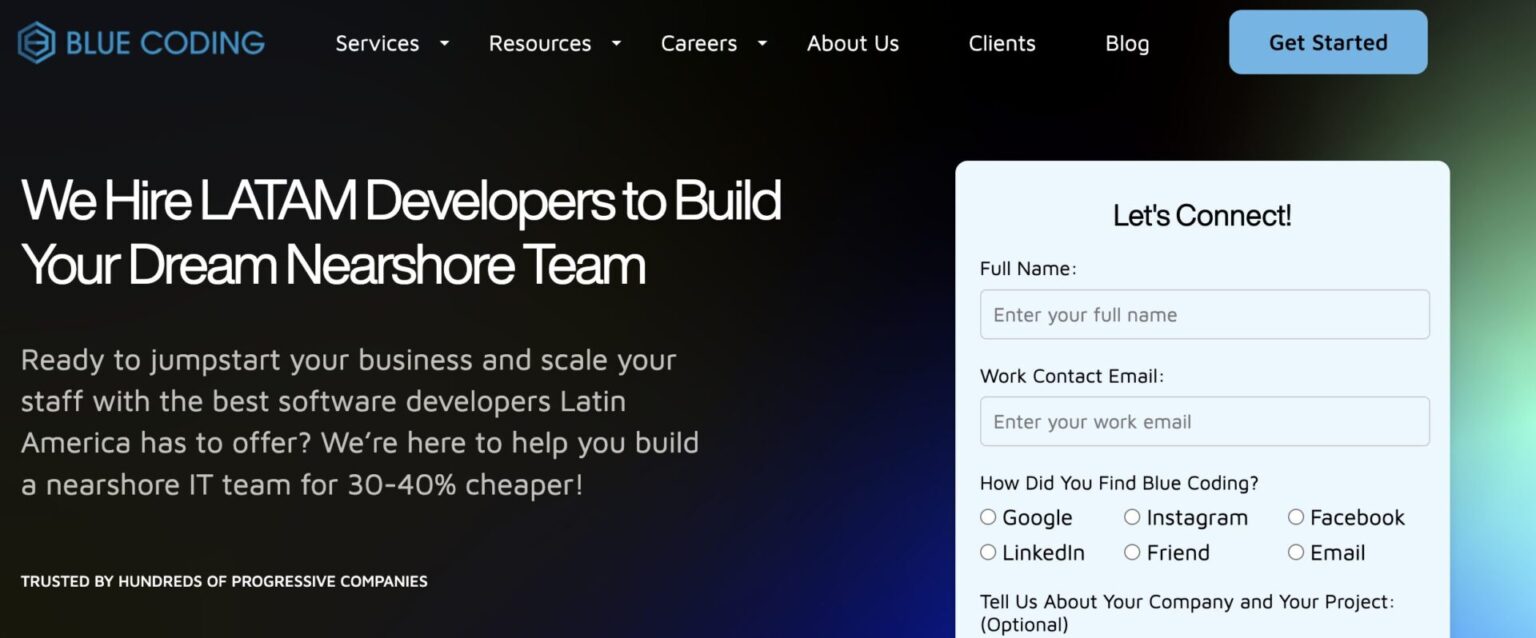Select the Google radio option

[988, 517]
